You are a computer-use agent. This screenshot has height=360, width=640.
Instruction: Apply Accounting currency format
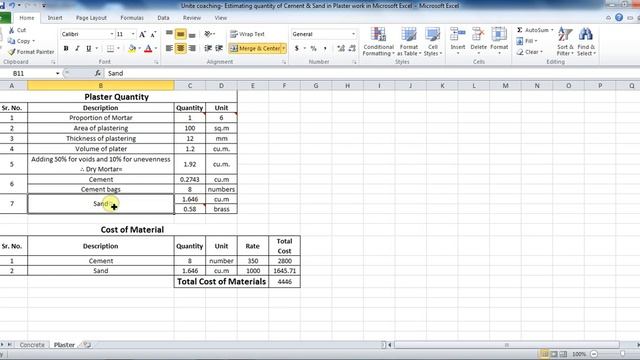297,49
